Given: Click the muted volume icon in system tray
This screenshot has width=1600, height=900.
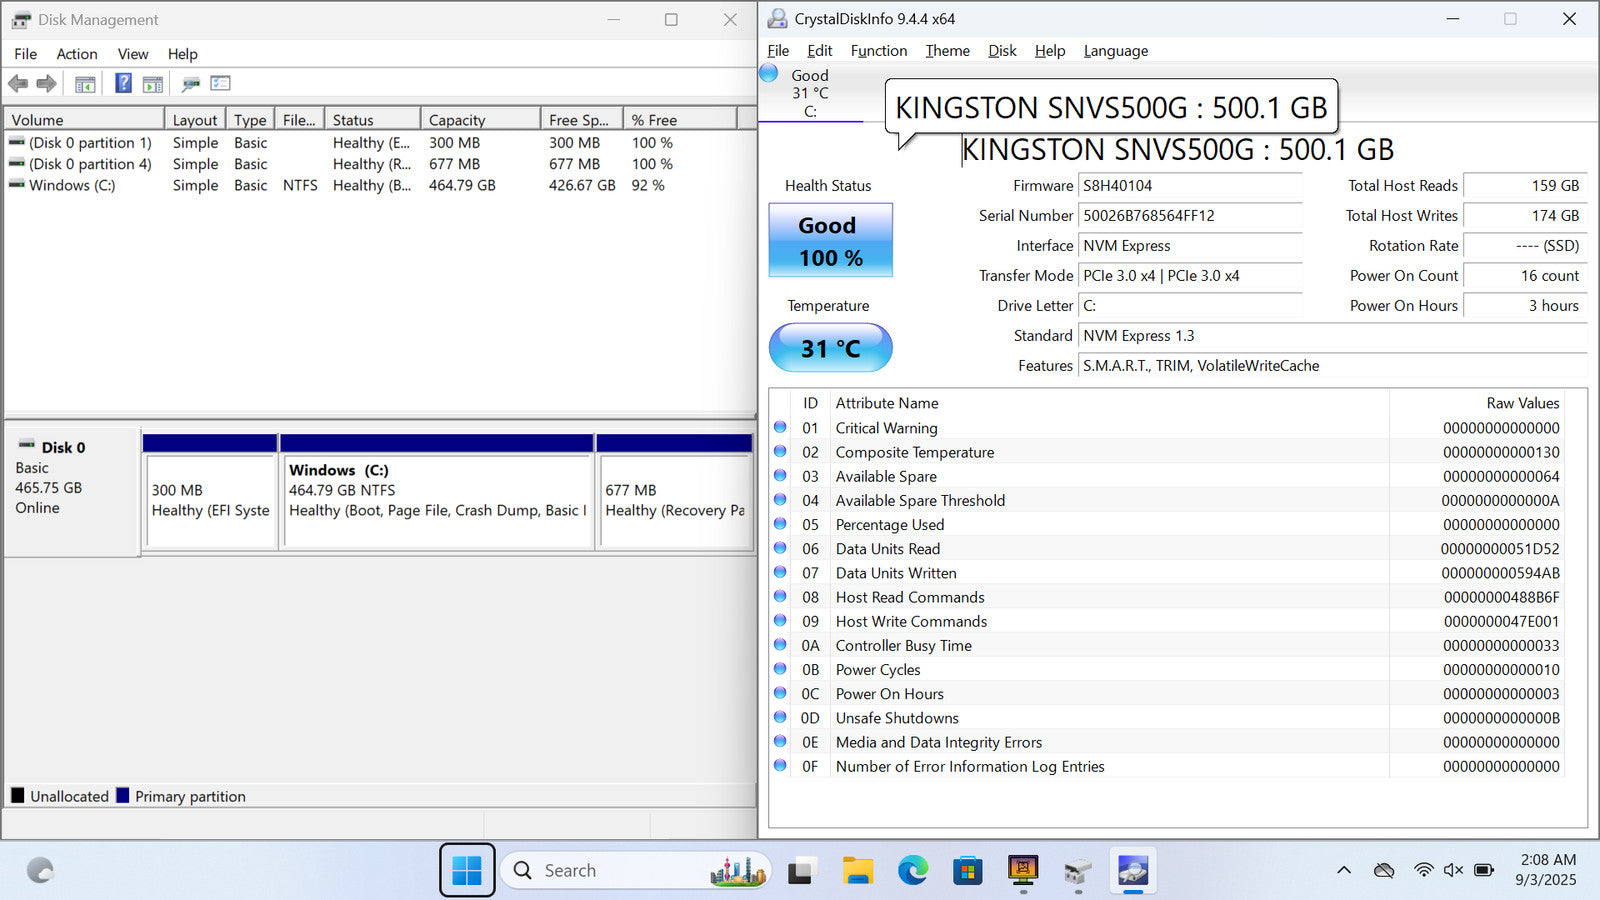Looking at the screenshot, I should (1454, 870).
